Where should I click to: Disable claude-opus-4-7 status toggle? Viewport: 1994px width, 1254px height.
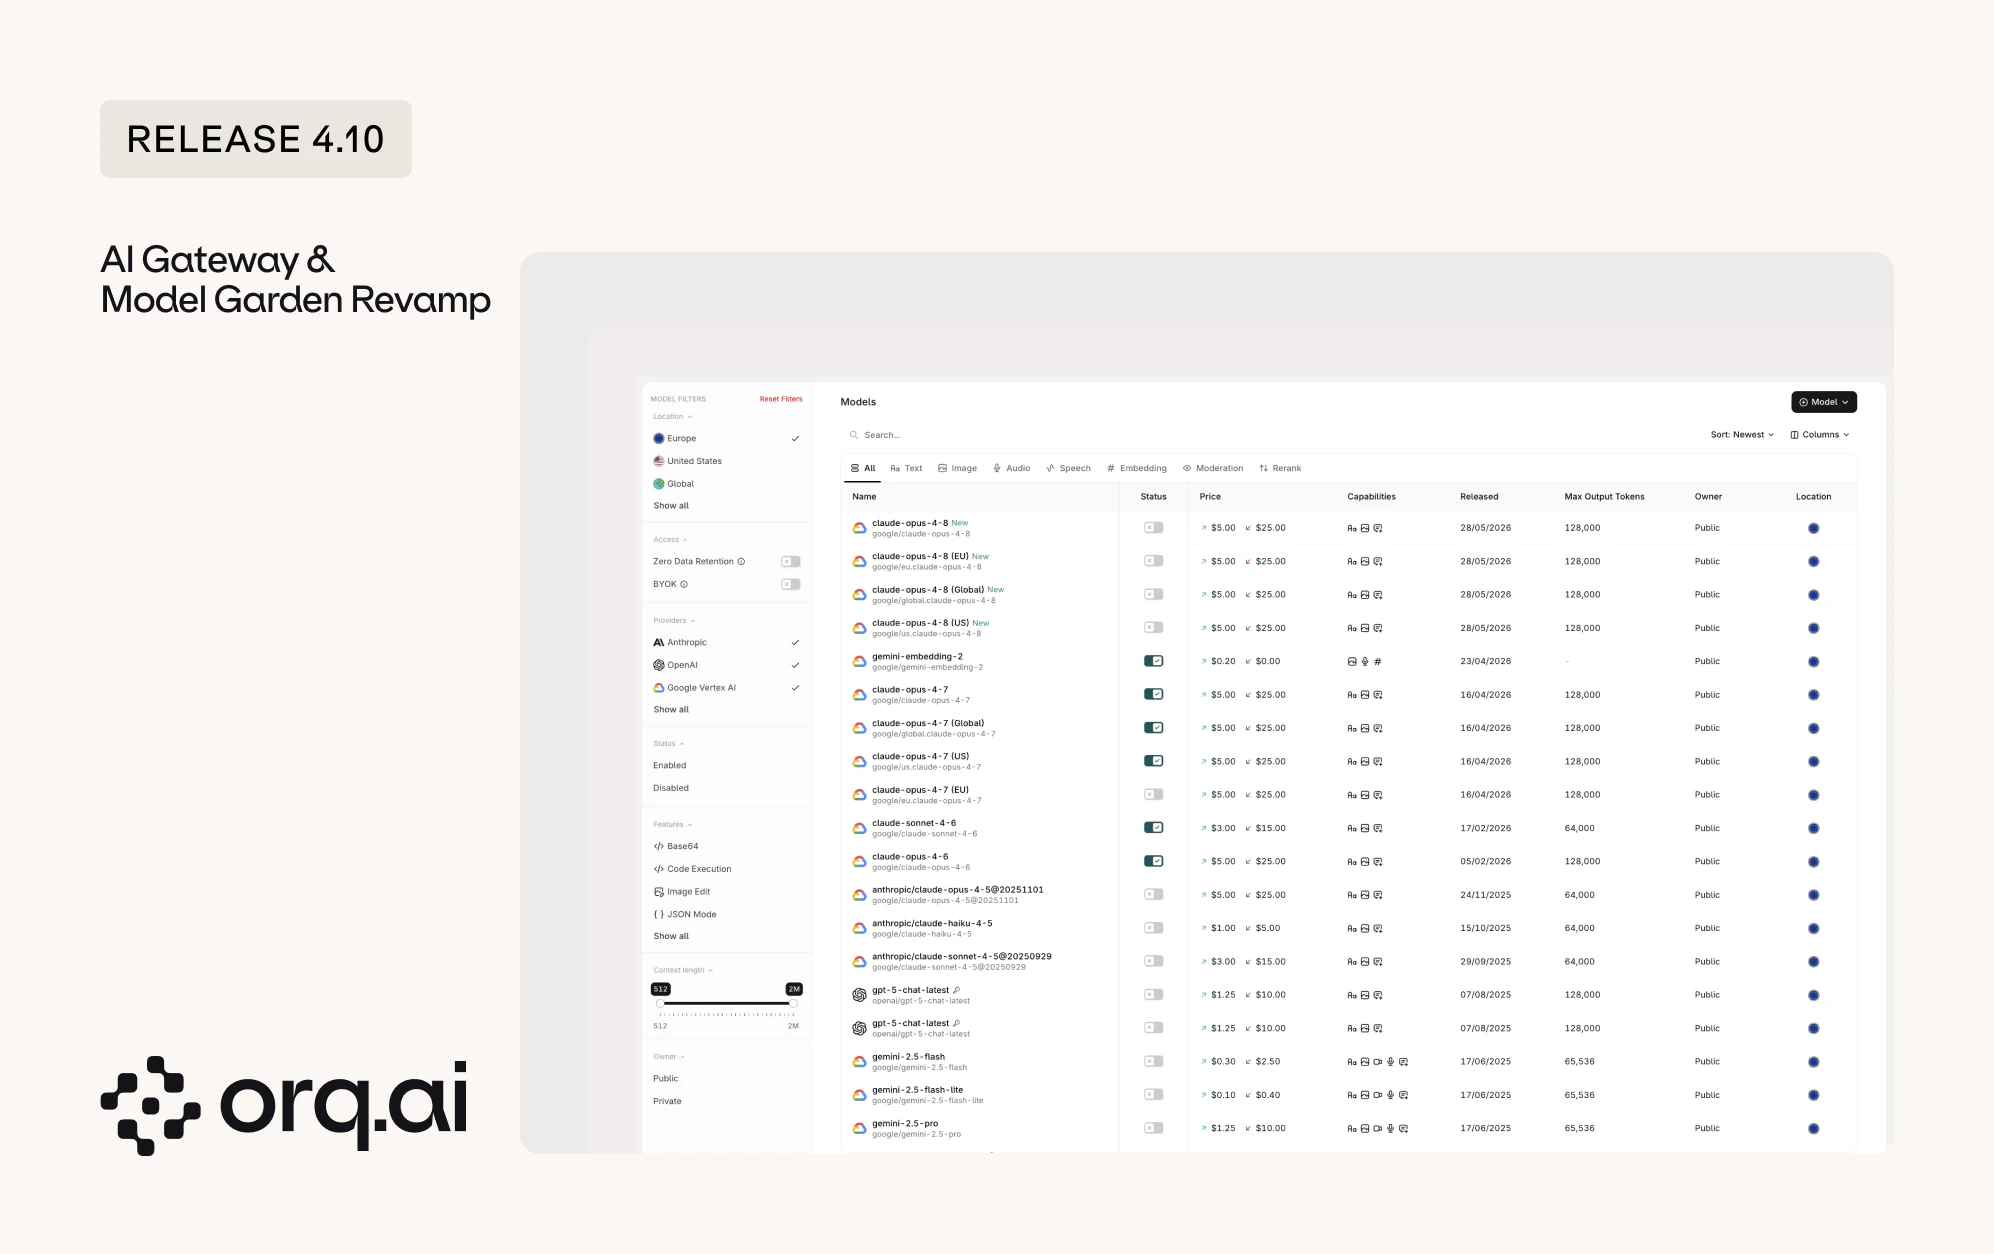(1154, 694)
